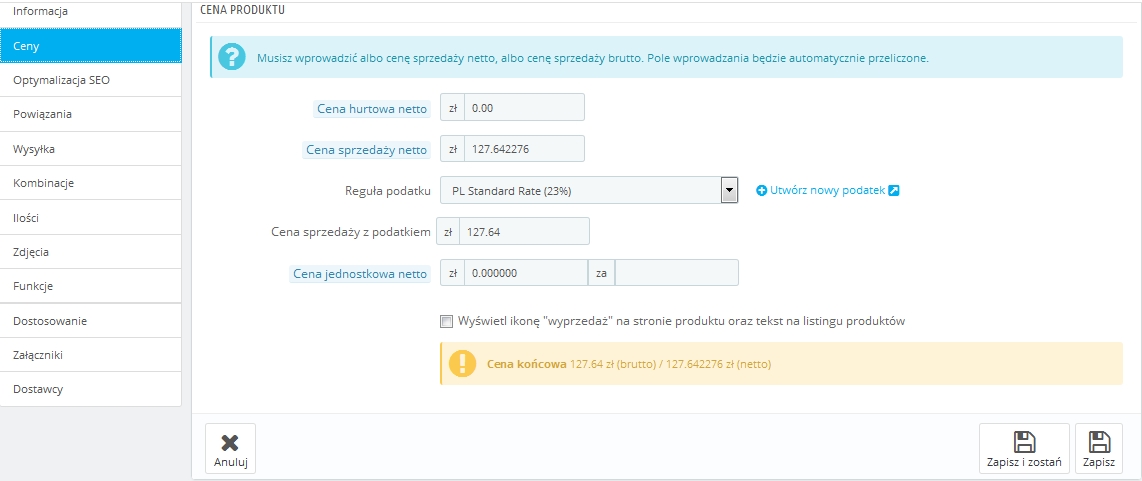1142x481 pixels.
Task: Select the PL Standard Rate (23%) combo box
Action: 589,190
